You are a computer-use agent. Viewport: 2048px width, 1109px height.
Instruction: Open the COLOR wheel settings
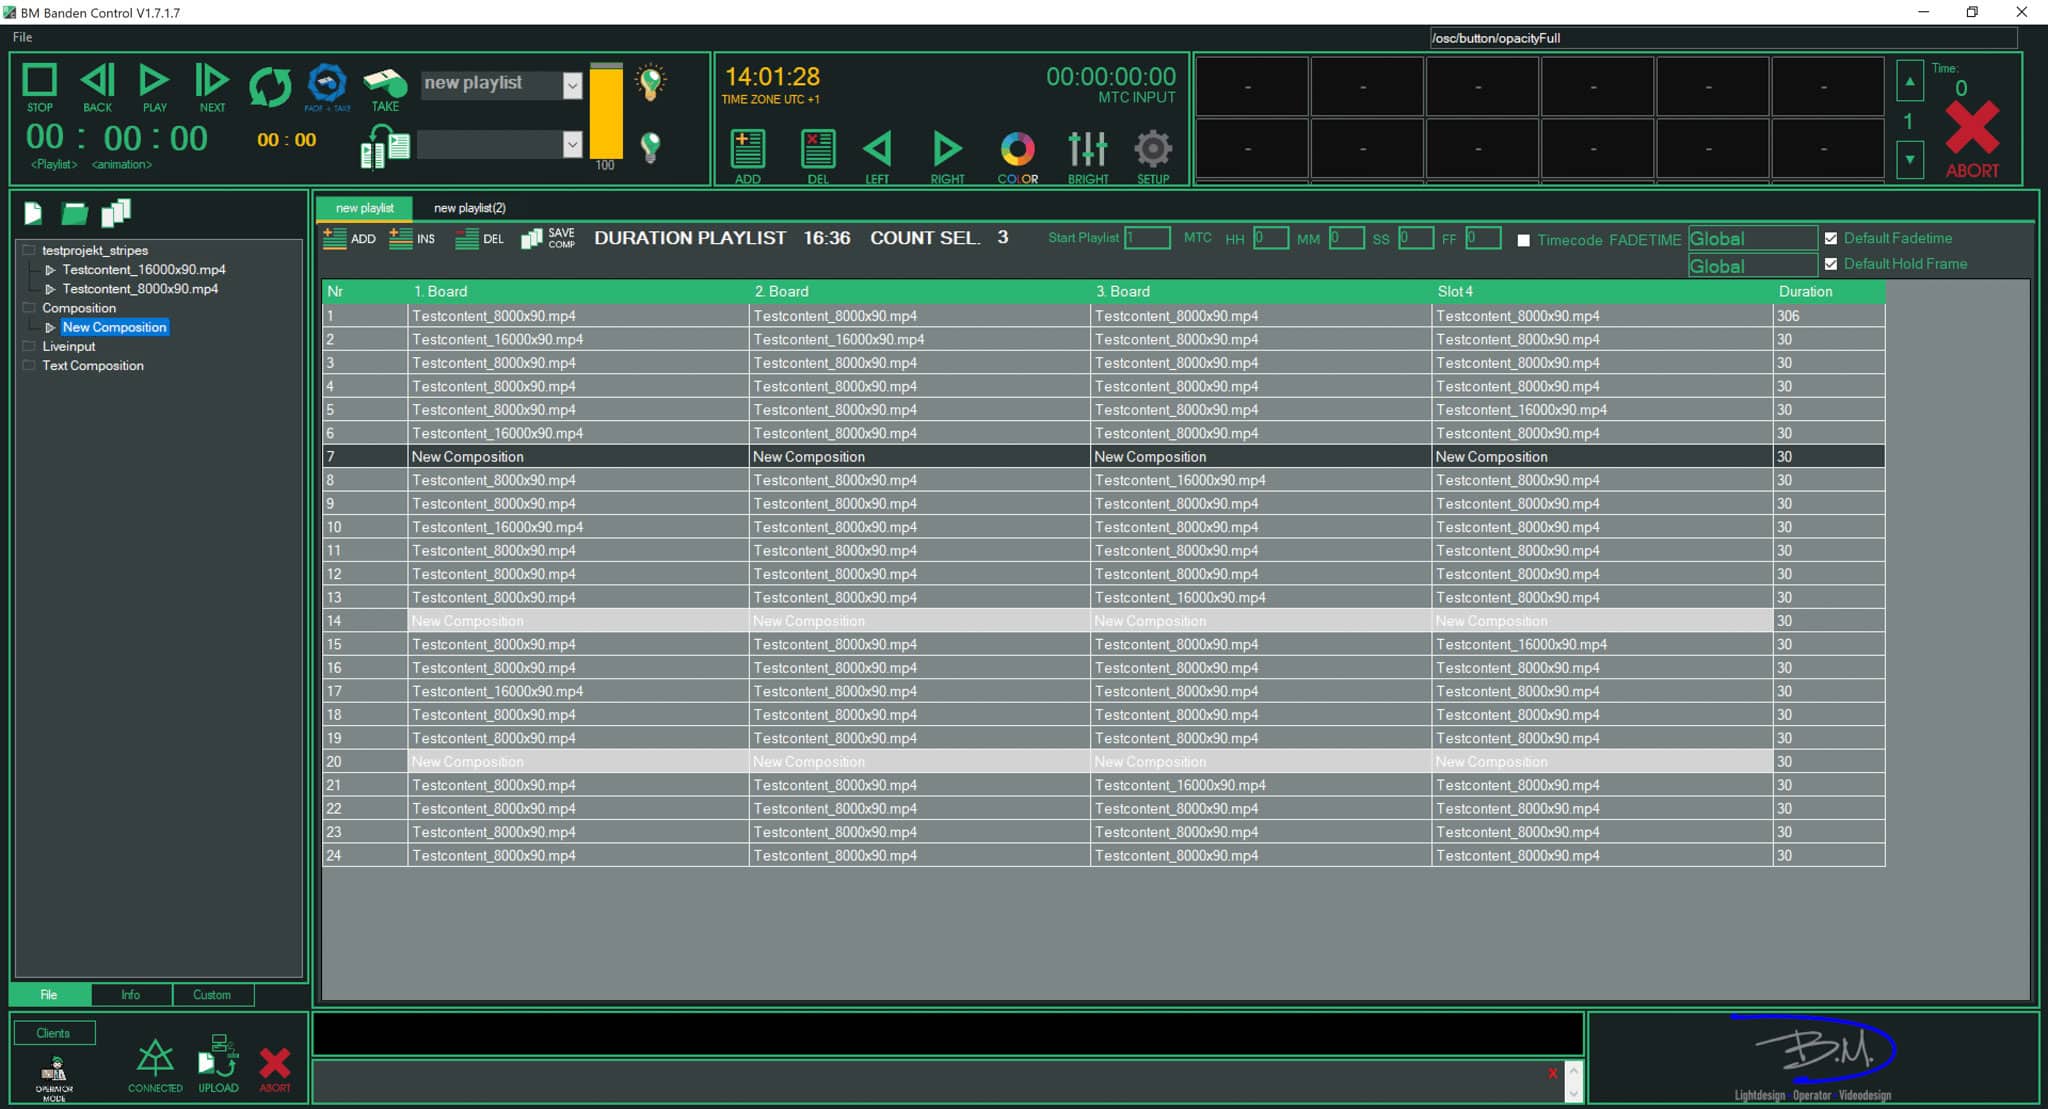(1017, 150)
